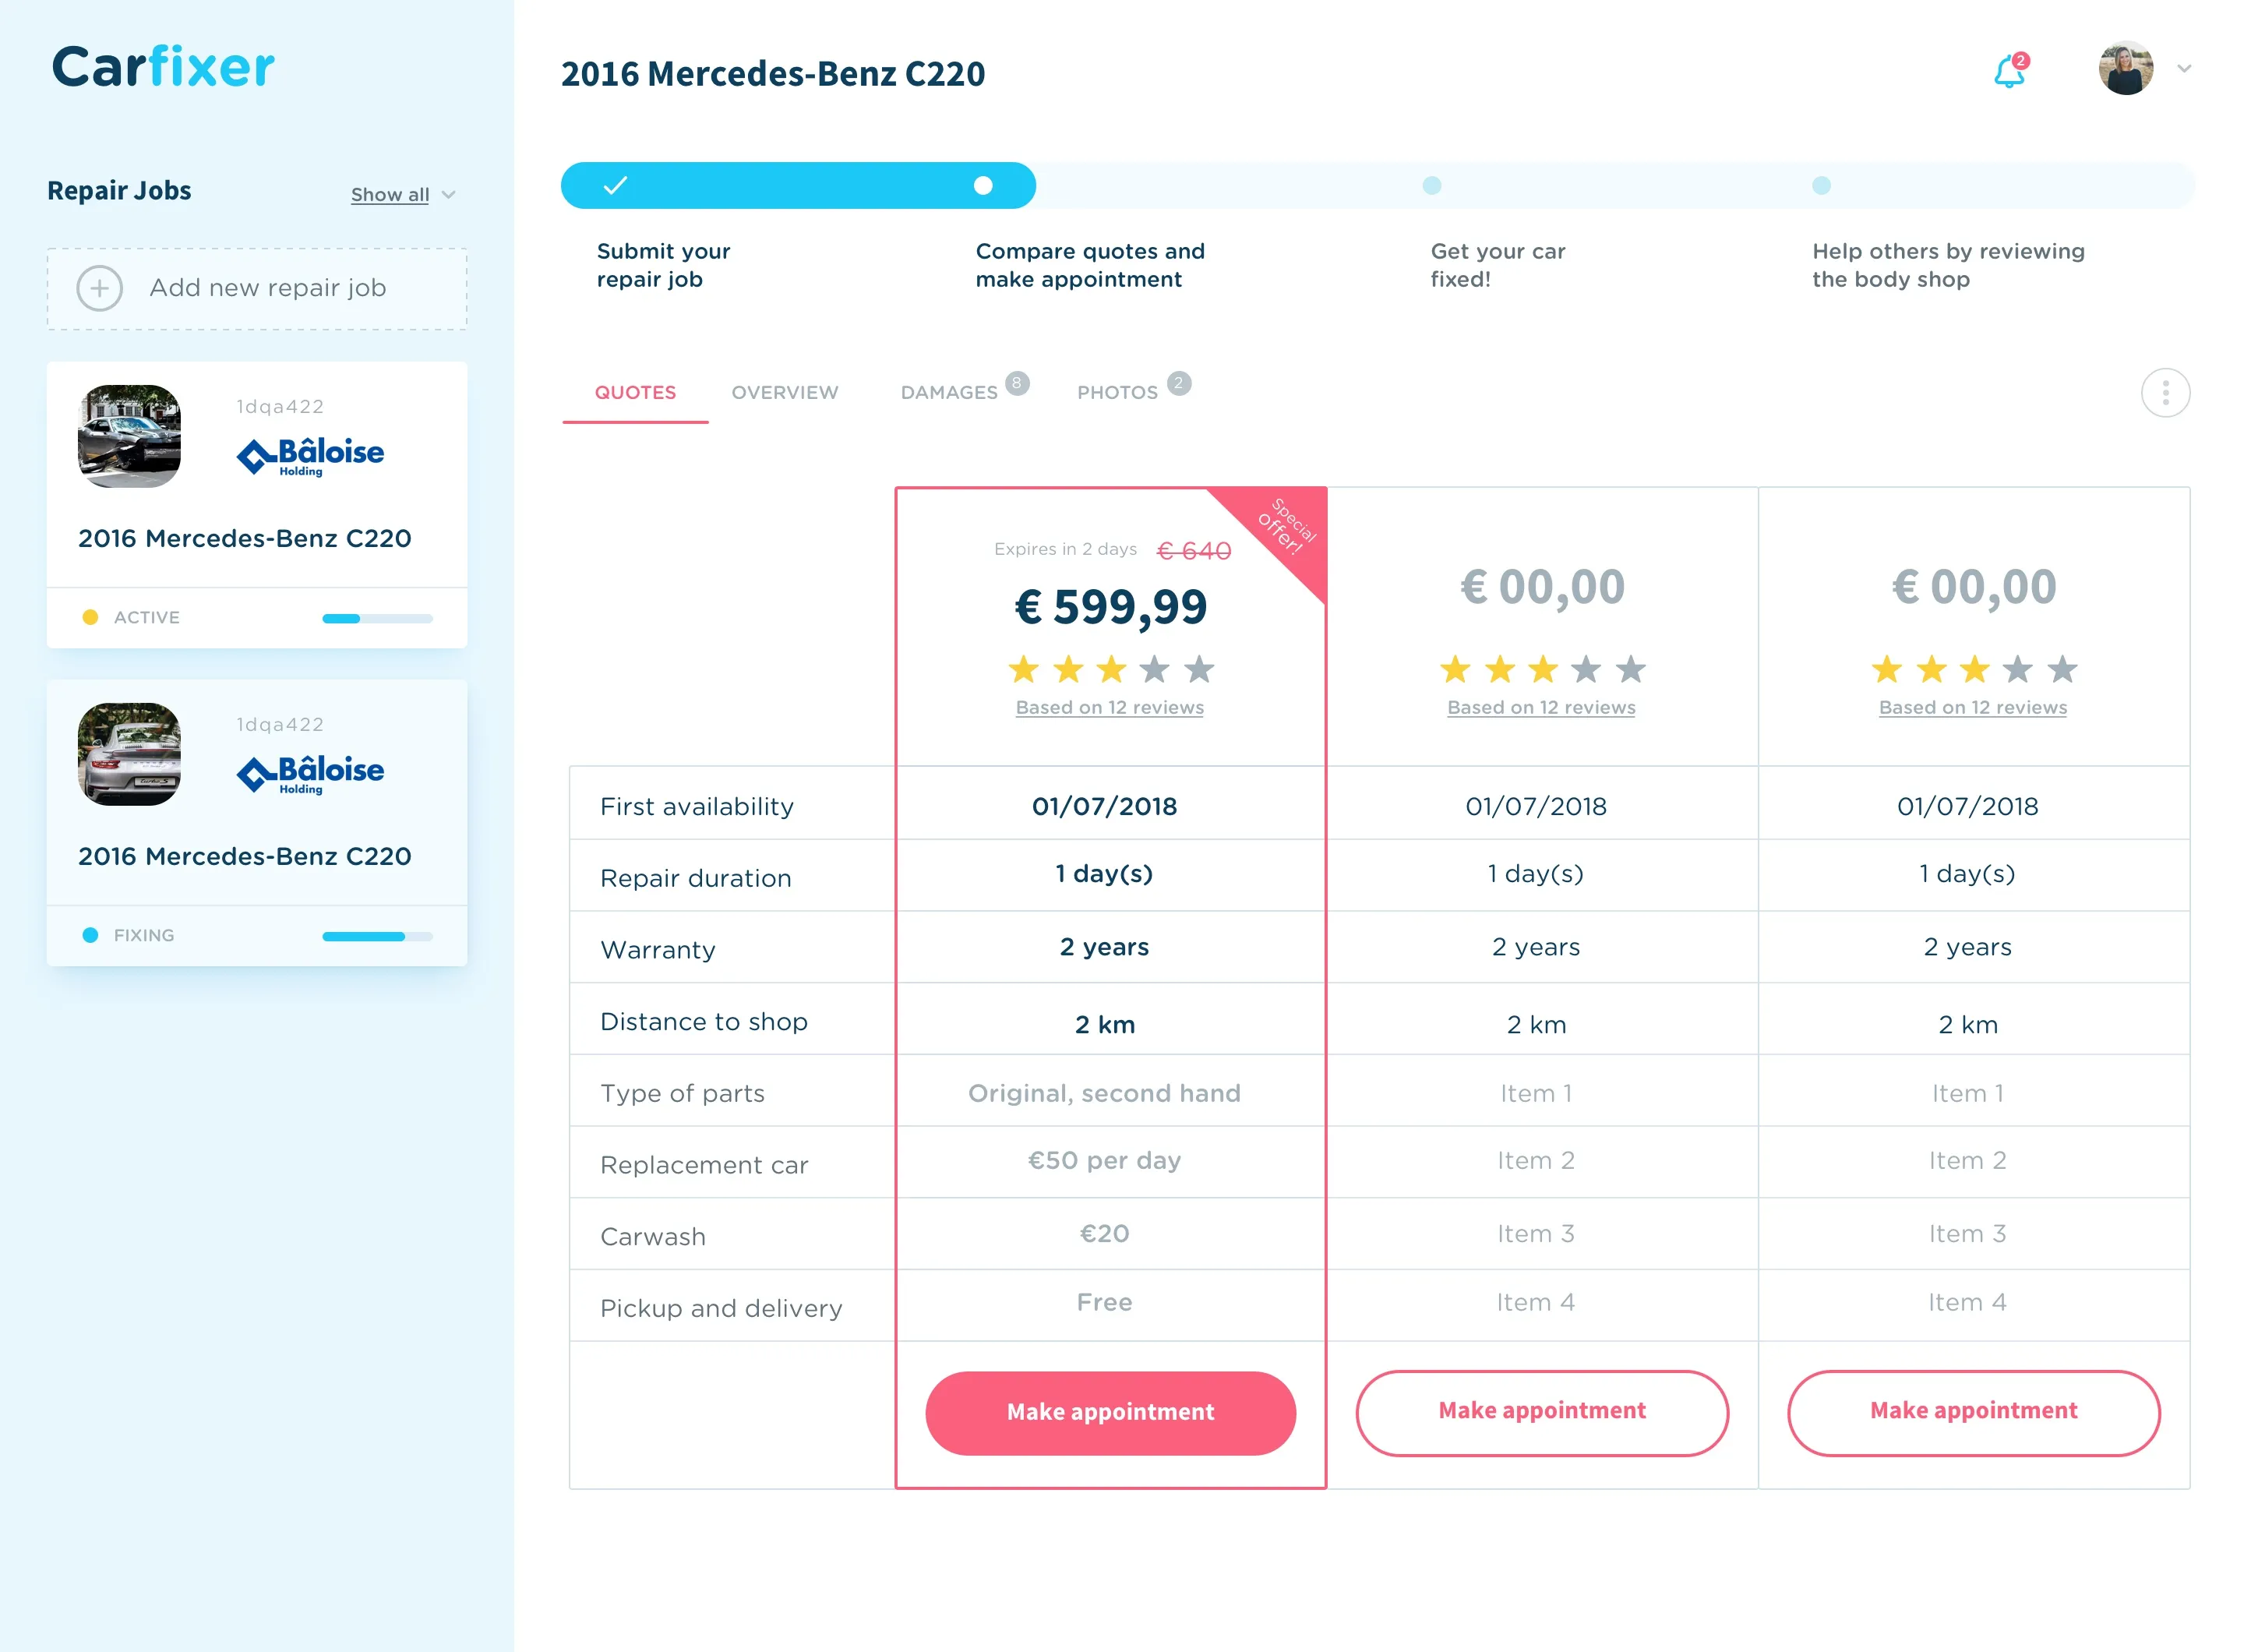Click the plus icon to add repair job
The width and height of the screenshot is (2244, 1652).
pos(99,288)
